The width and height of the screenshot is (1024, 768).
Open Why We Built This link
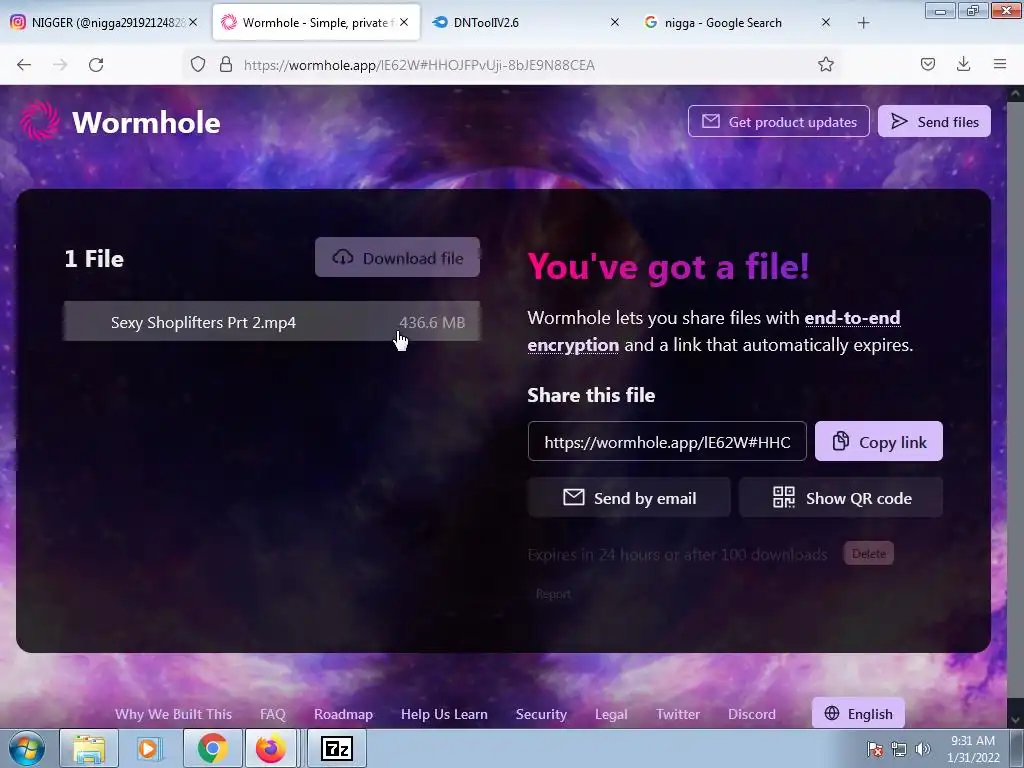(x=173, y=714)
